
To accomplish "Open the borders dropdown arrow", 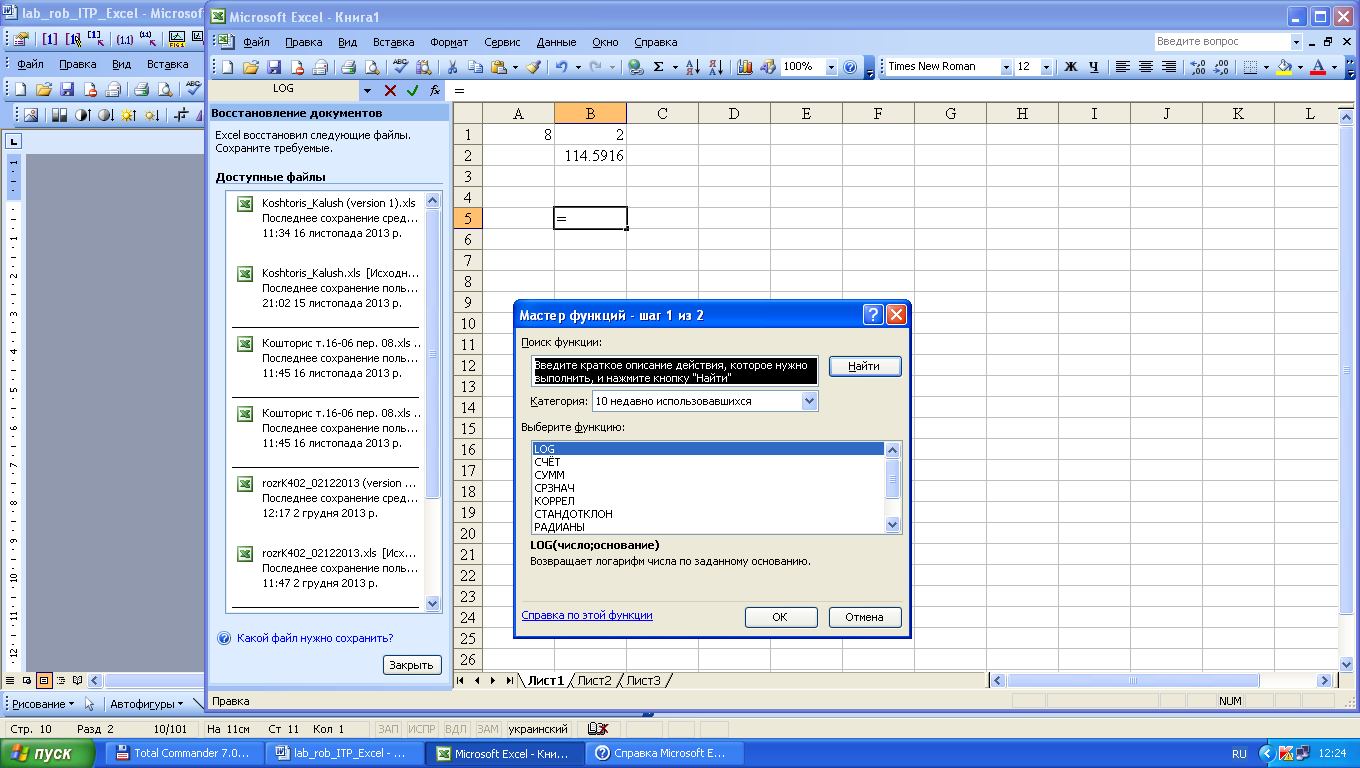I will pos(1266,67).
